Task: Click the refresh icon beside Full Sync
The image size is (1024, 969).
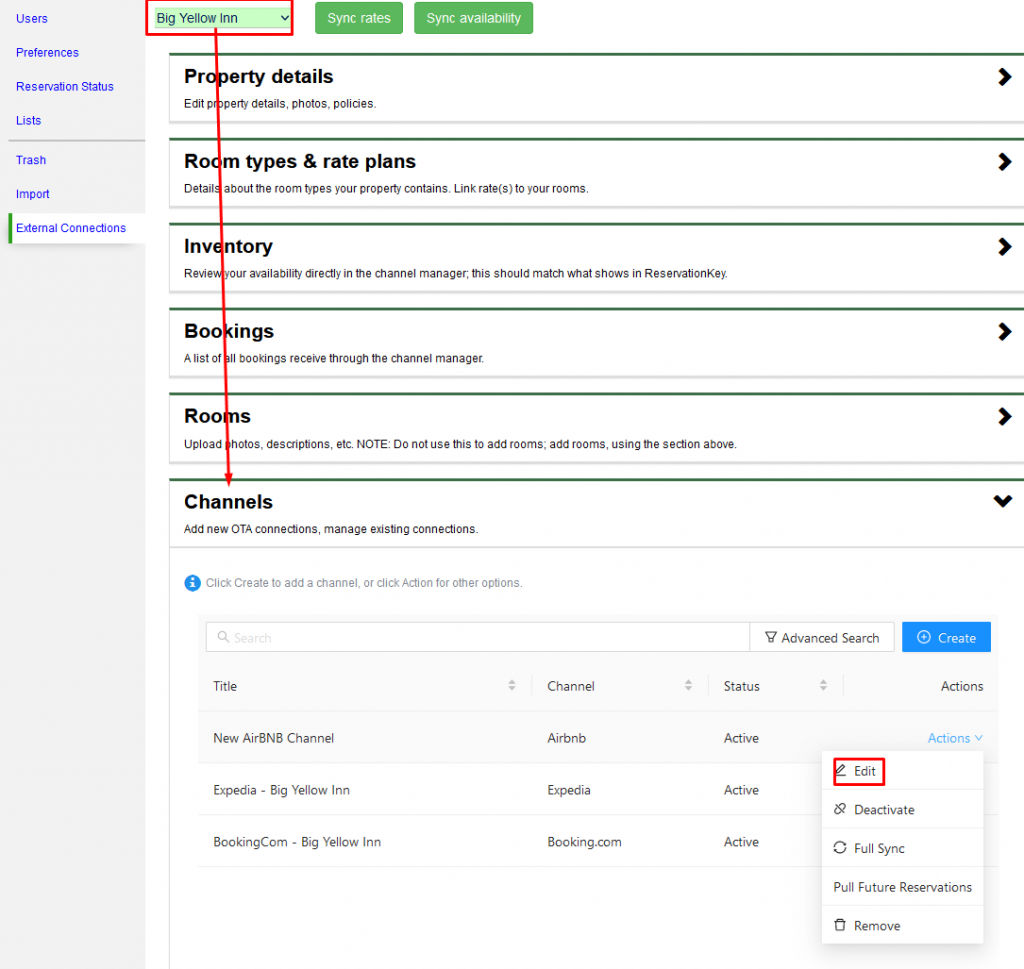Action: (840, 848)
